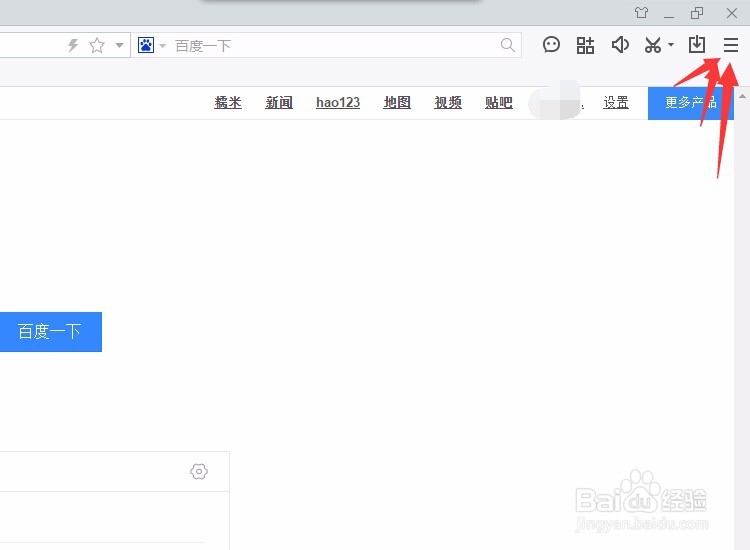The image size is (750, 550).
Task: Expand the search engine selector arrow
Action: coord(163,46)
